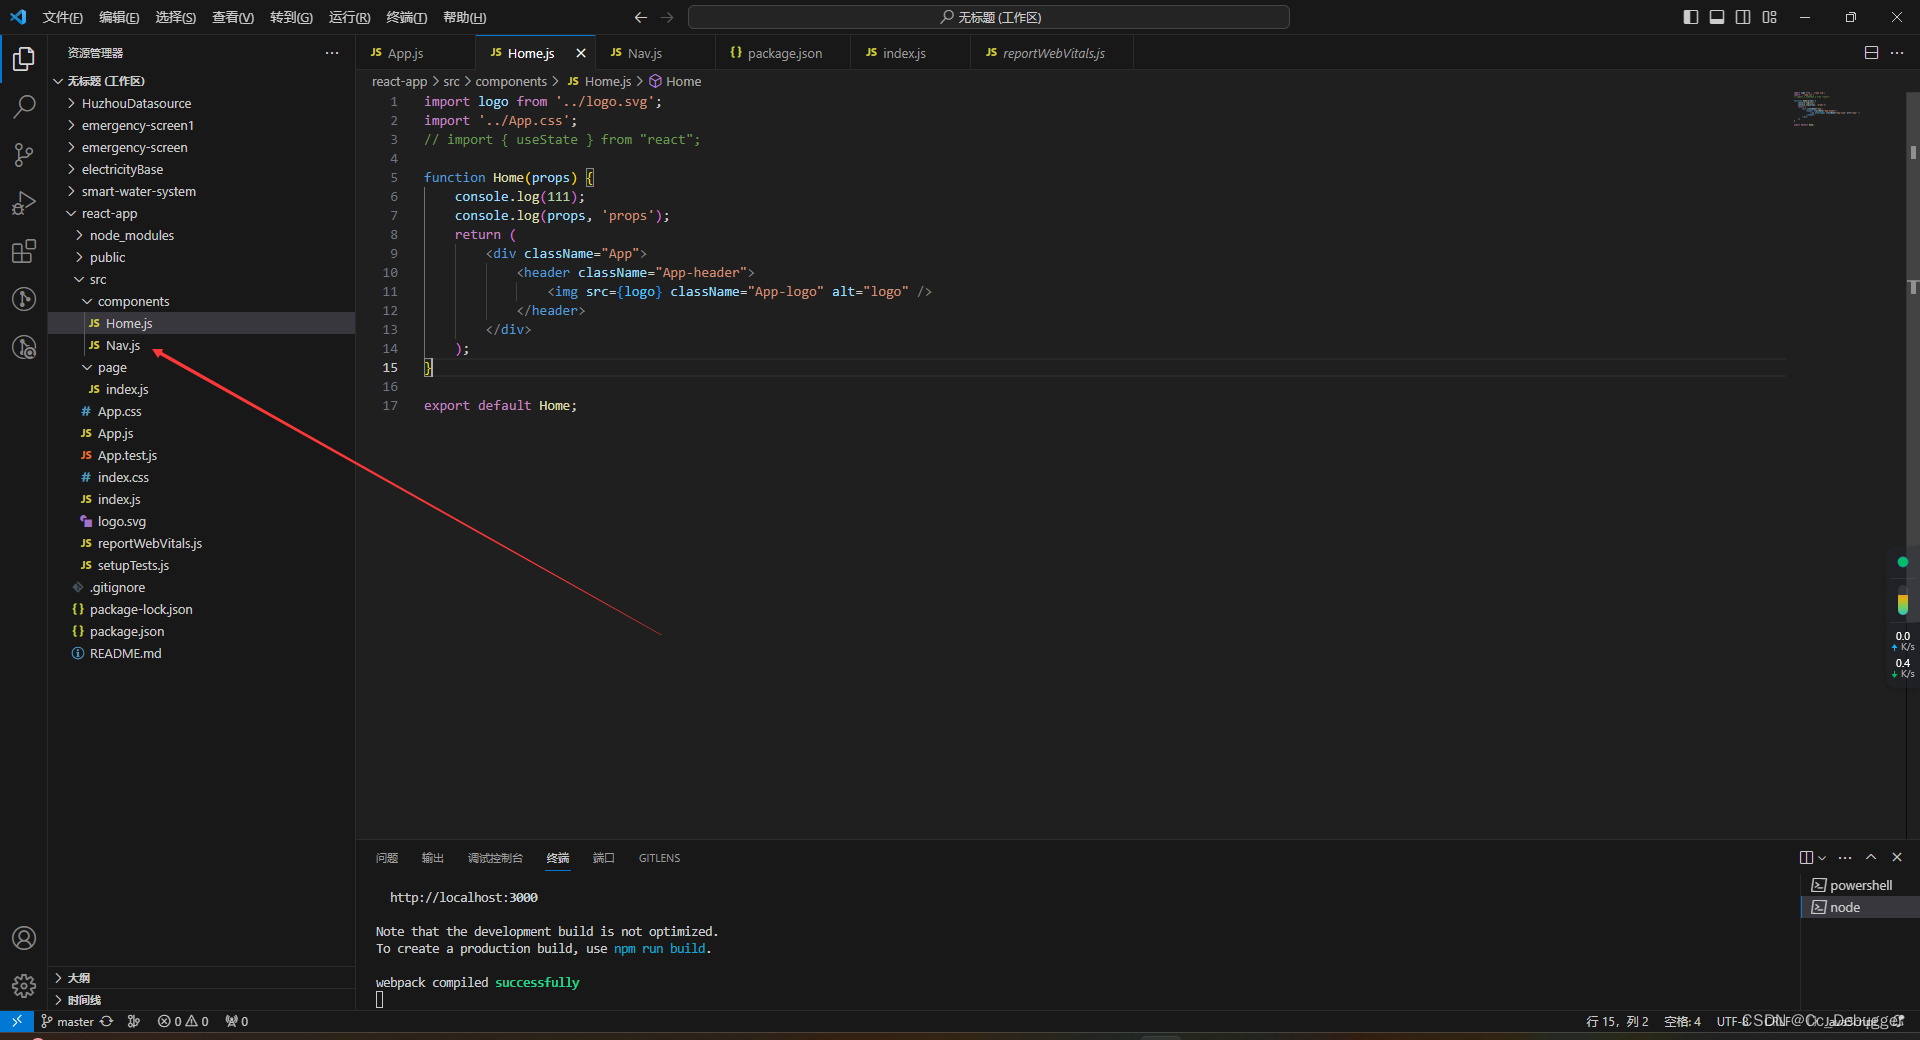The width and height of the screenshot is (1920, 1040).
Task: Close the Home.js editor tab
Action: 581,53
